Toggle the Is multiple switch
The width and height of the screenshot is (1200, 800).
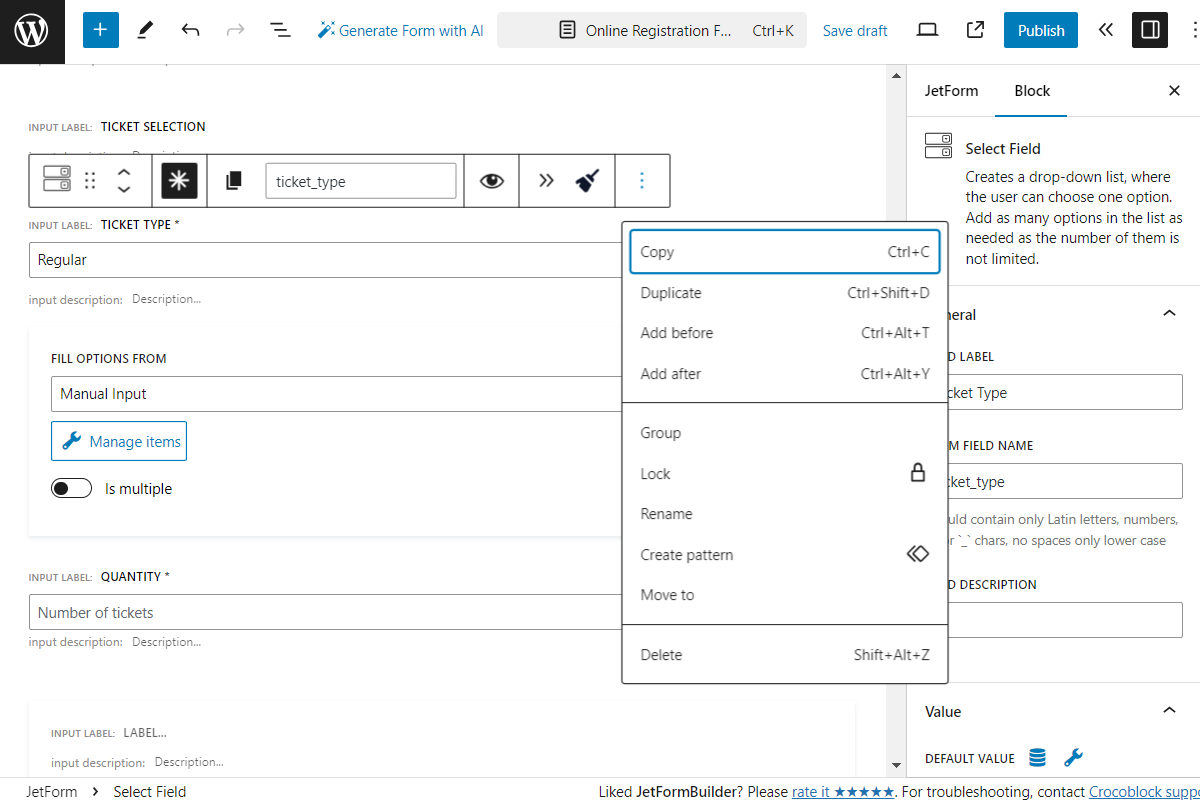point(71,489)
